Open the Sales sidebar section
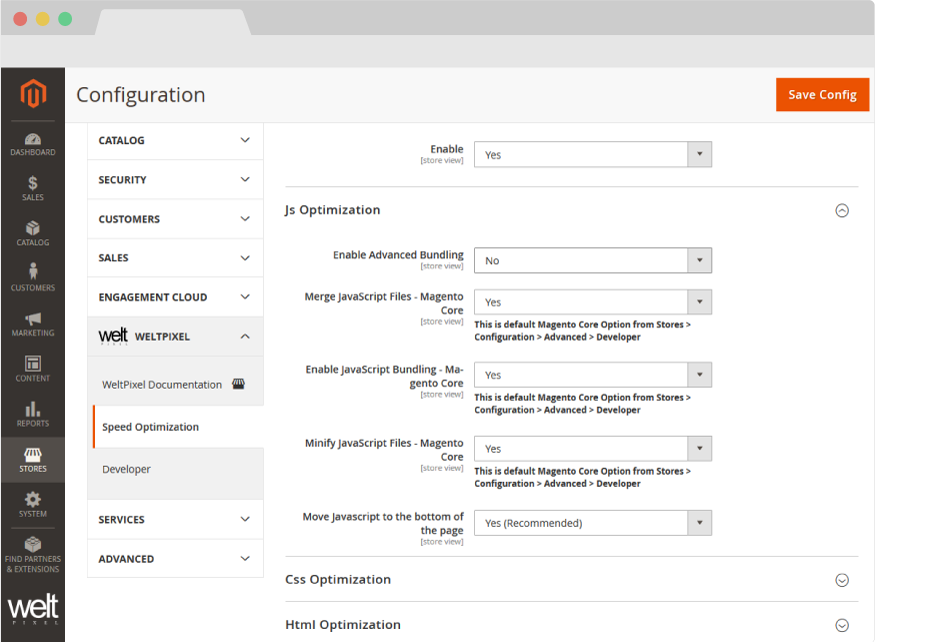The image size is (952, 642). click(x=32, y=184)
